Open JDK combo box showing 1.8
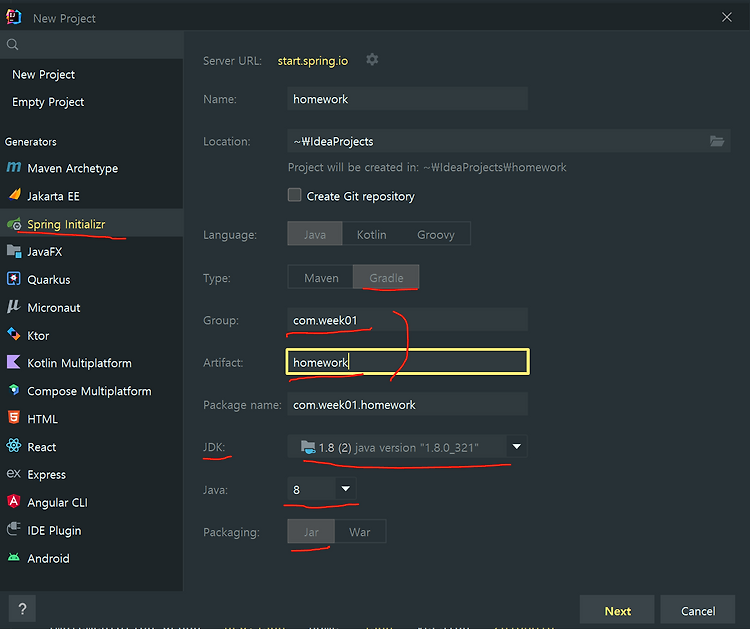 click(x=407, y=446)
